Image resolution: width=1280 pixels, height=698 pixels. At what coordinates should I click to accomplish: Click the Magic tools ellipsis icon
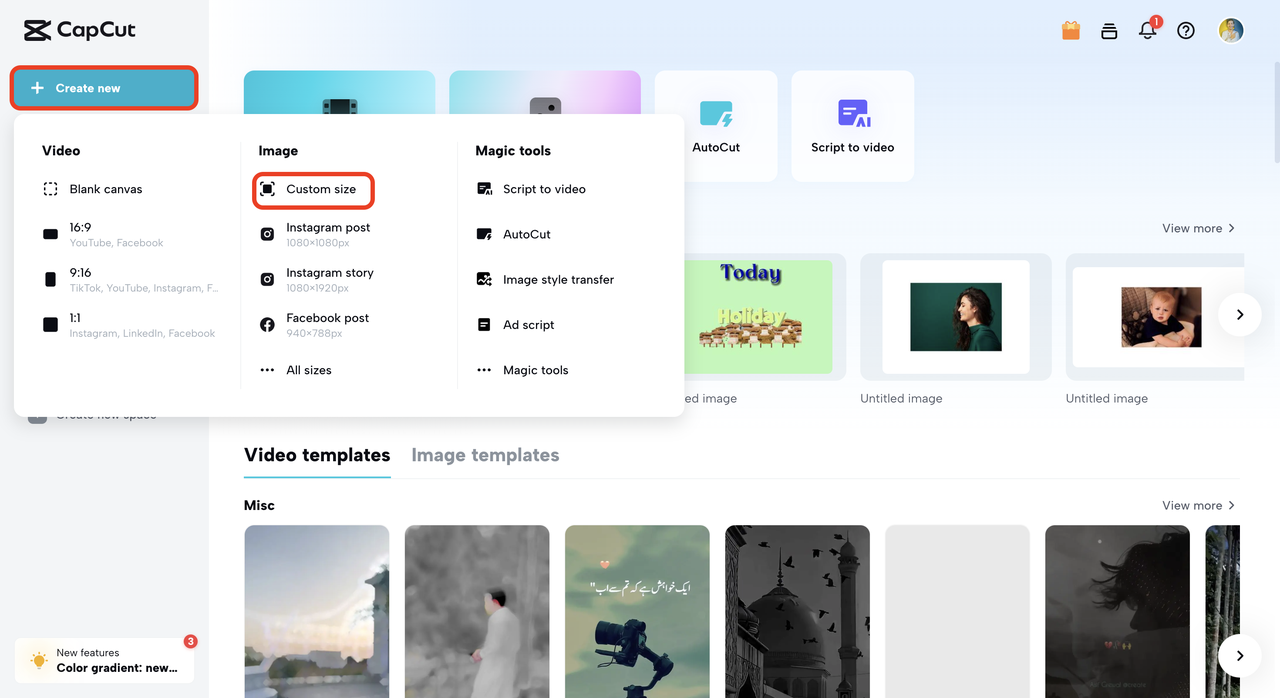pos(484,370)
